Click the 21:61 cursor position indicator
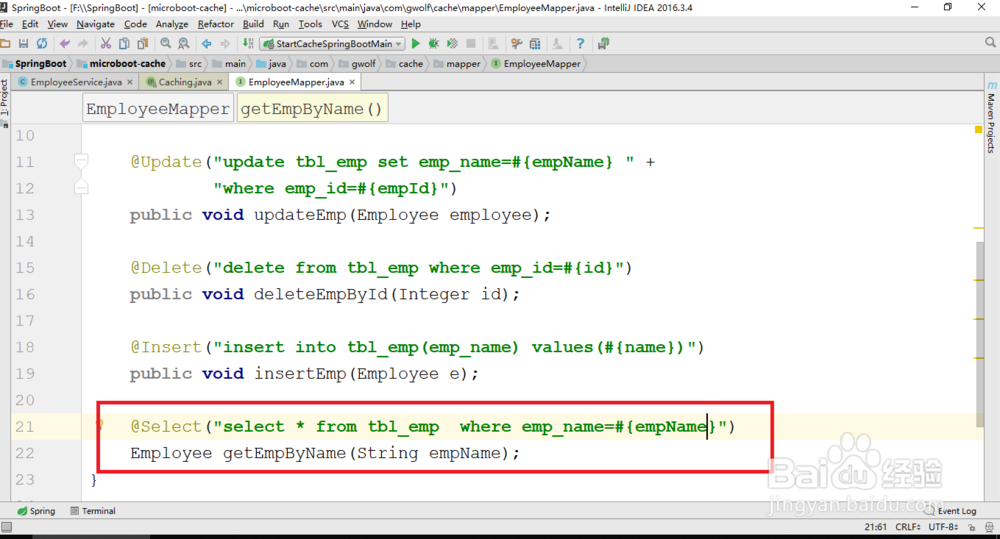1000x539 pixels. pos(876,527)
